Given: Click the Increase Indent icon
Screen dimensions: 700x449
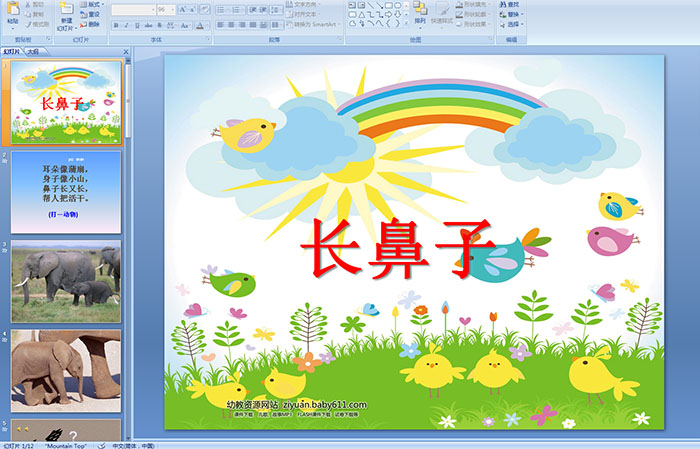Looking at the screenshot, I should 263,10.
